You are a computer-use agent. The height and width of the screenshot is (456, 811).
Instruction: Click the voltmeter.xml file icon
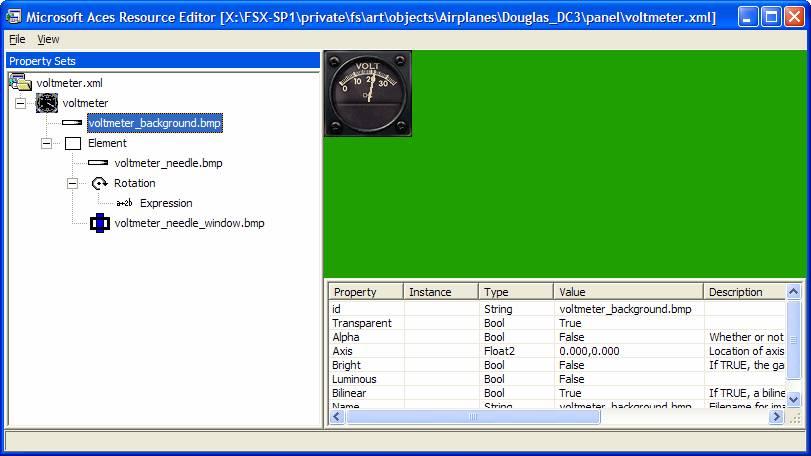[x=20, y=83]
